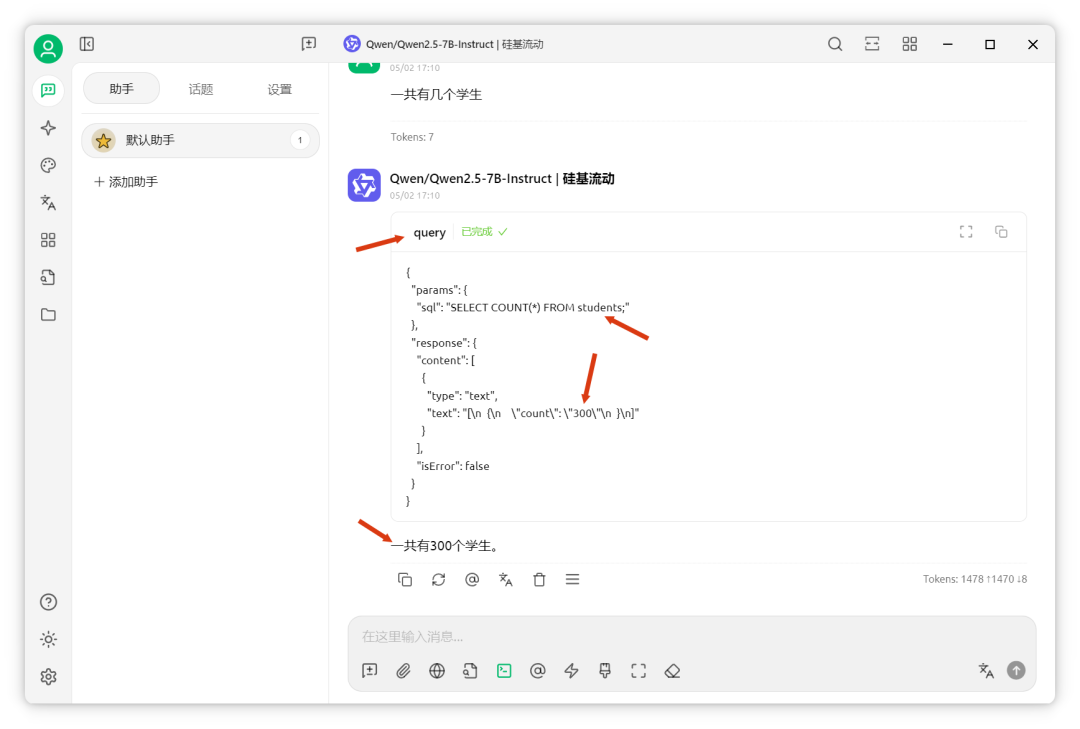Open the painting palette icon

point(48,165)
